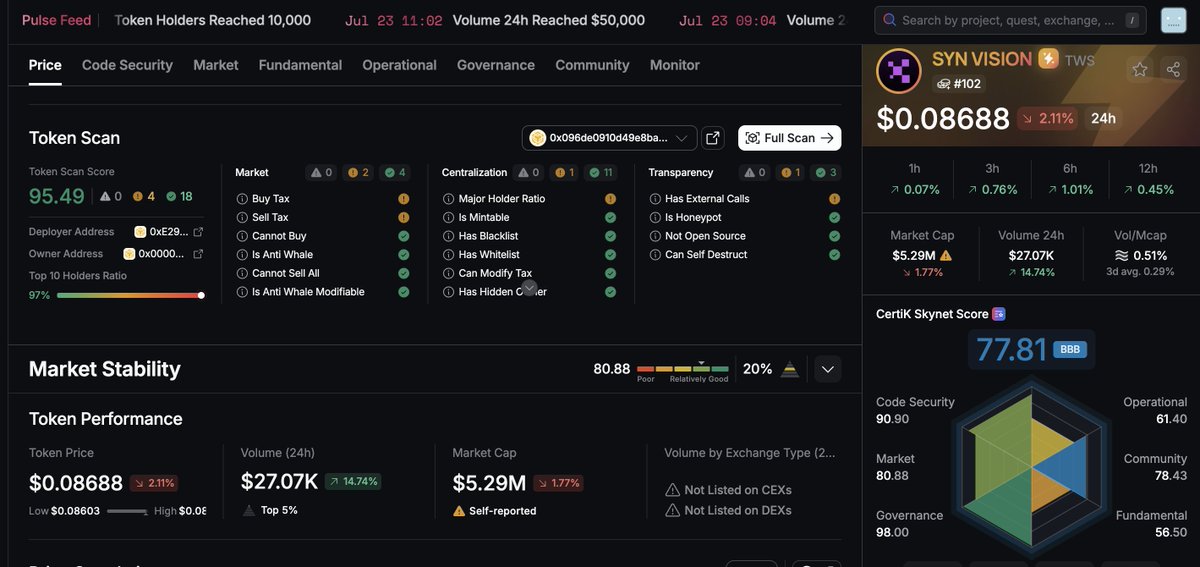1200x567 pixels.
Task: Switch to the Market tab
Action: click(x=216, y=65)
